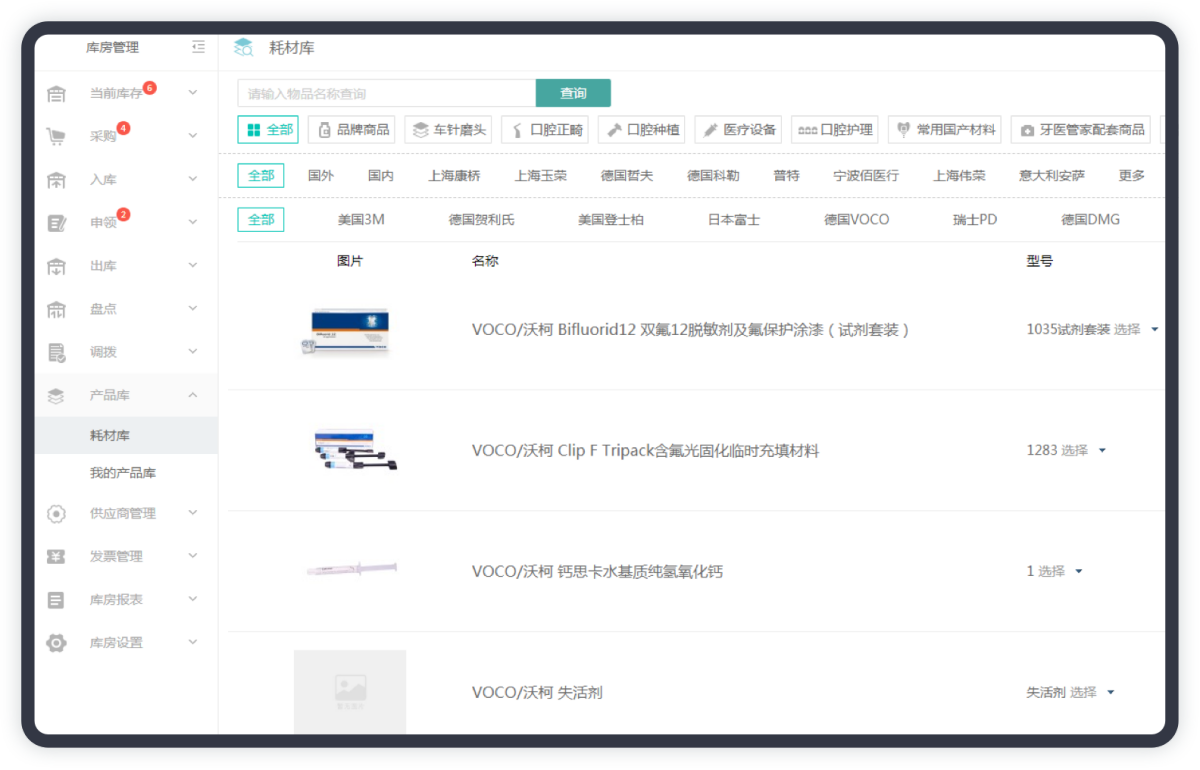Collapse the 产品库 menu section
1200x770 pixels.
193,396
